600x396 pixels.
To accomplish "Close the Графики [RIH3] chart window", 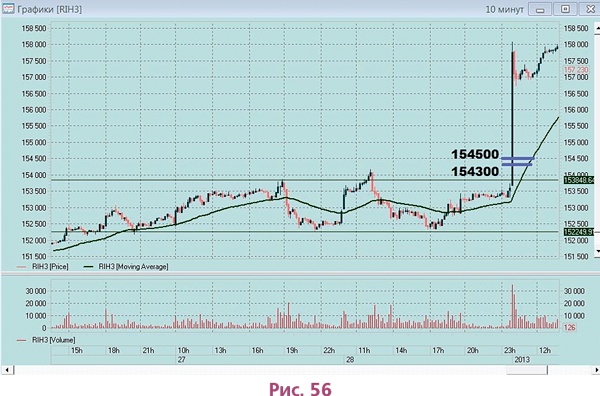I will [x=590, y=9].
